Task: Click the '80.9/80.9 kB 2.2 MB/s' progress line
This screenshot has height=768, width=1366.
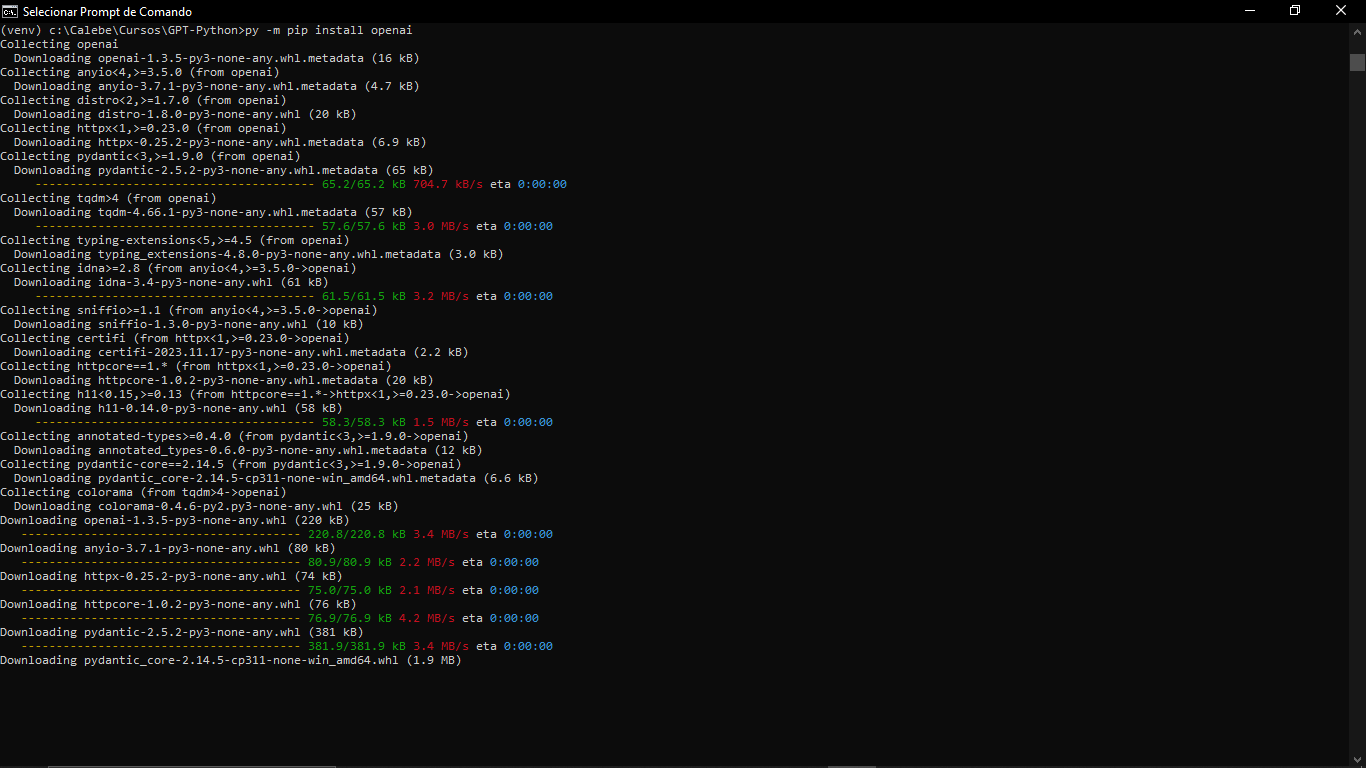Action: (x=280, y=562)
